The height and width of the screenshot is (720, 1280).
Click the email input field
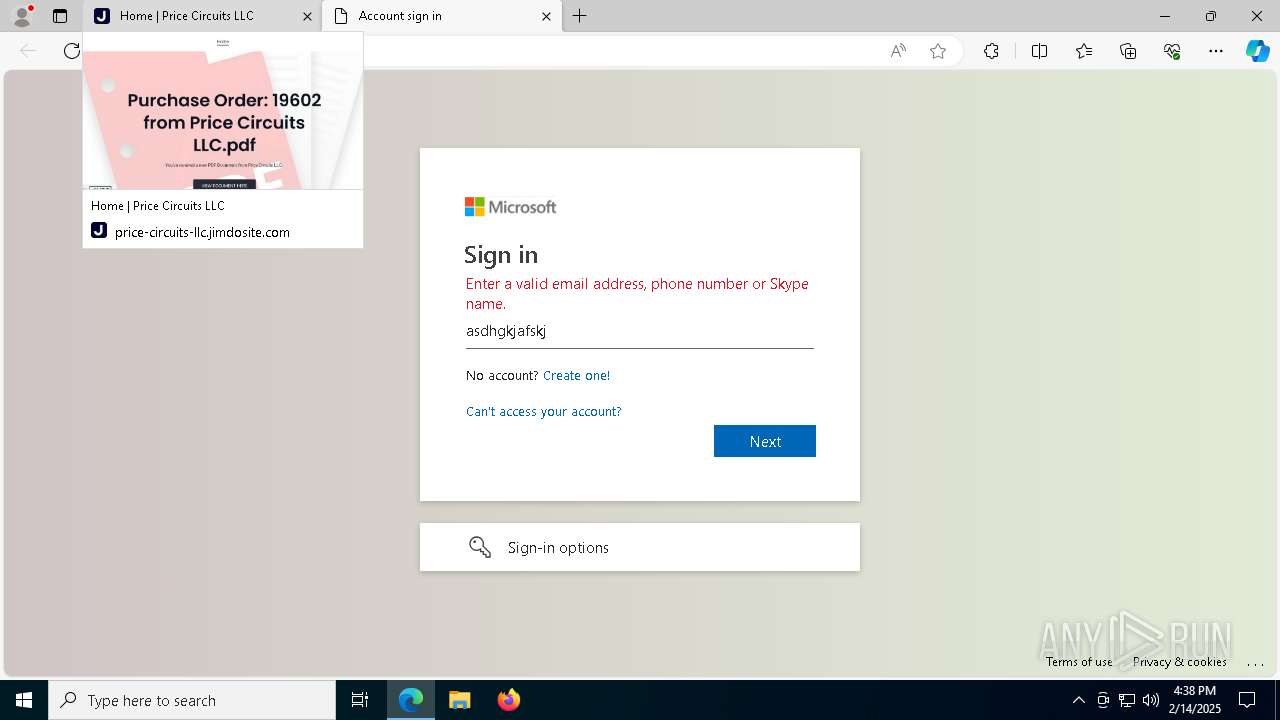[x=640, y=331]
